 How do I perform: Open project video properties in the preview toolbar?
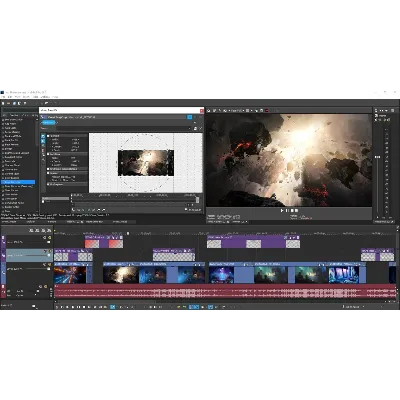(x=209, y=110)
